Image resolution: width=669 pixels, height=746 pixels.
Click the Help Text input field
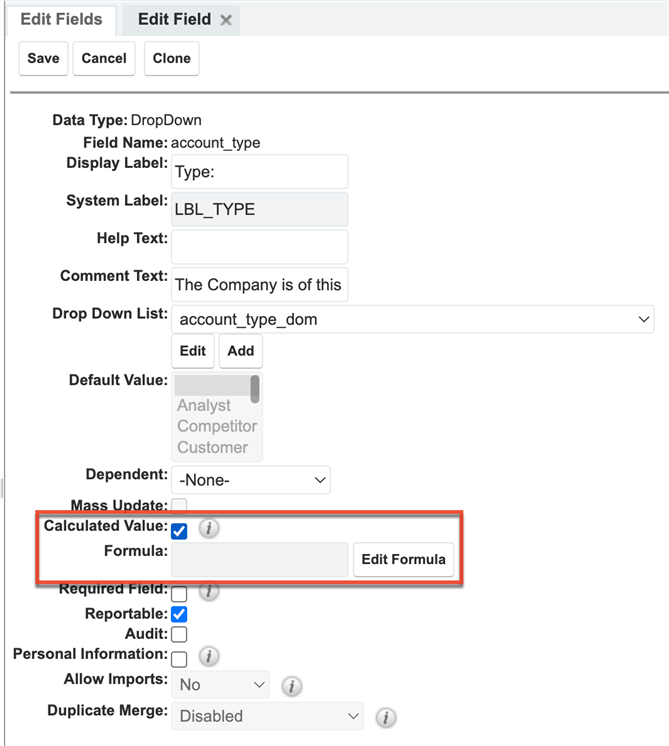point(259,246)
